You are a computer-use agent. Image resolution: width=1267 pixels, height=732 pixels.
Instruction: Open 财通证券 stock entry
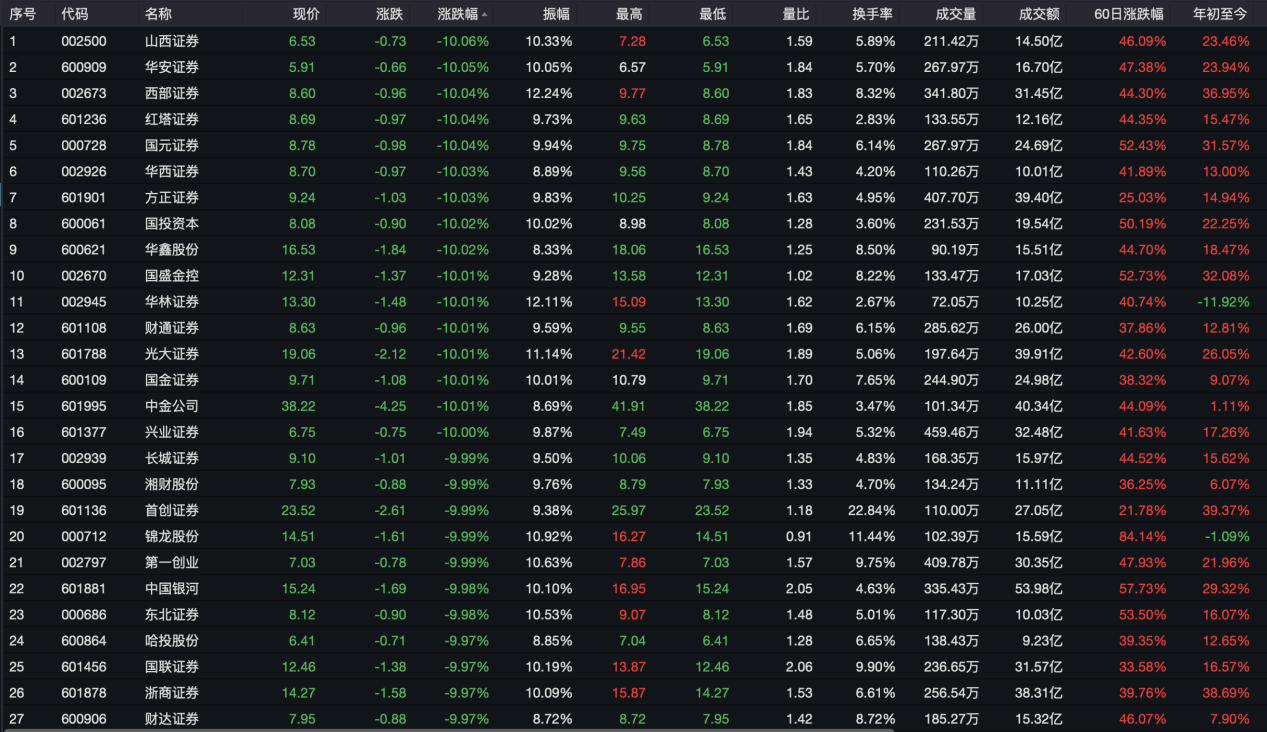click(x=172, y=327)
